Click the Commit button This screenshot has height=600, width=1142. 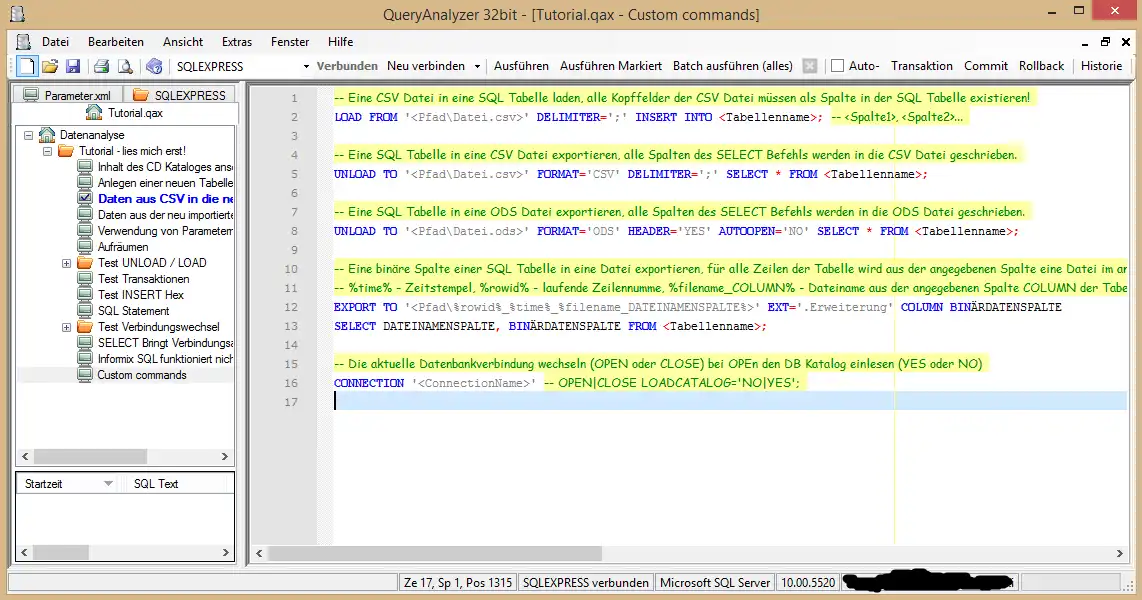tap(985, 66)
